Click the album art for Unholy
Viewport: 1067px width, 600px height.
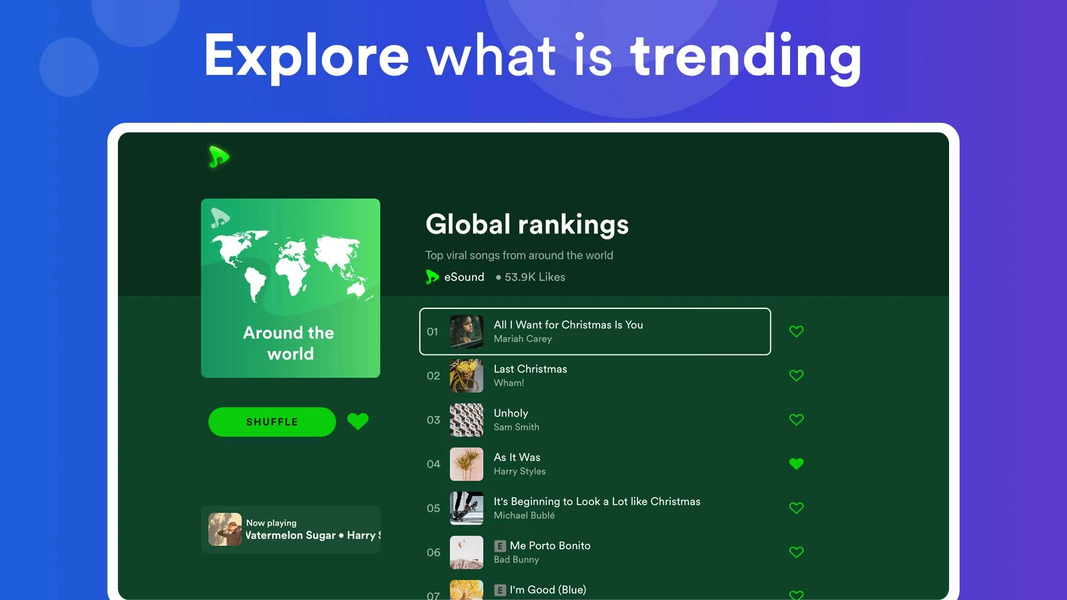(466, 420)
